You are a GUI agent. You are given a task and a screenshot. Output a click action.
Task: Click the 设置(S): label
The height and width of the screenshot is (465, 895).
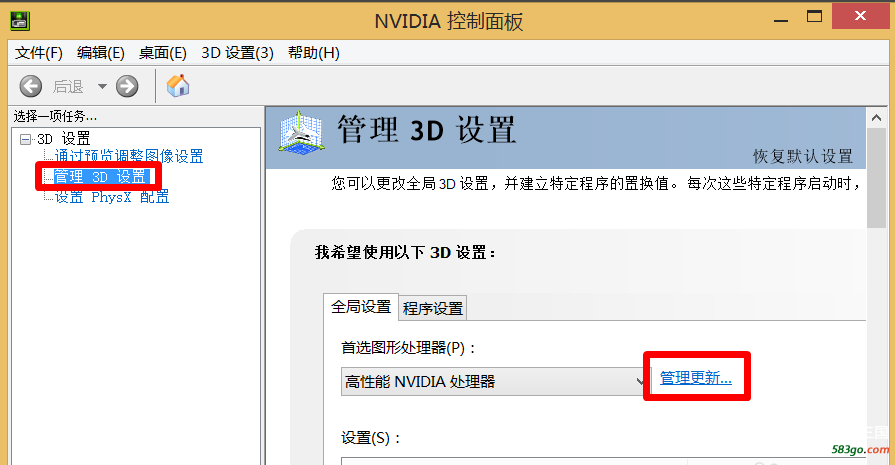click(371, 438)
